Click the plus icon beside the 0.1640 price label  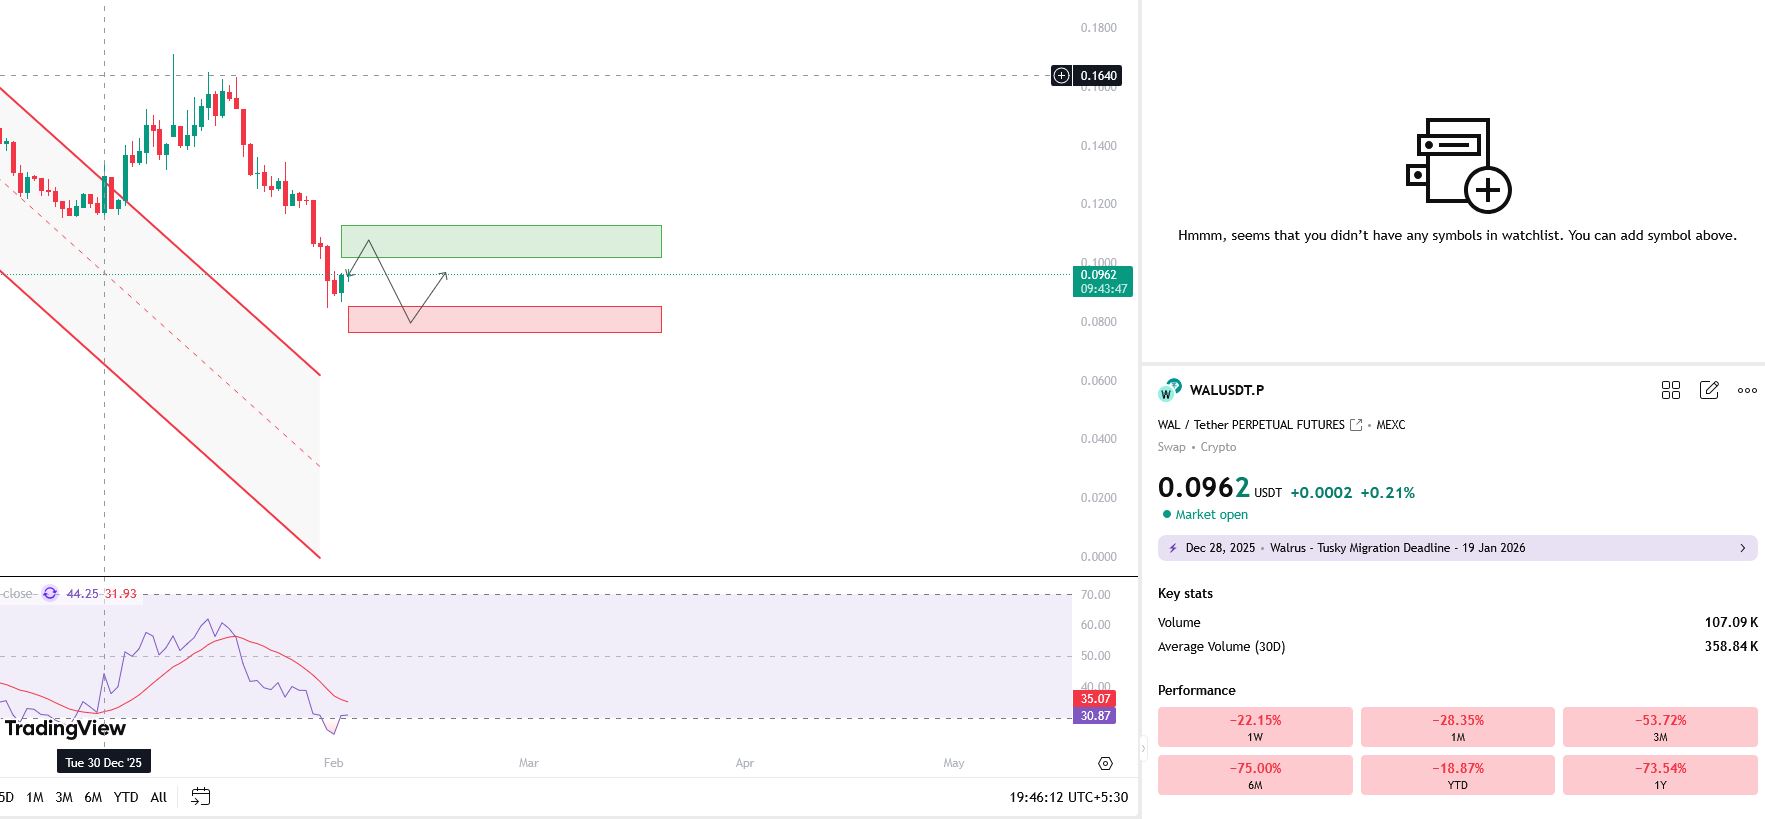pos(1061,76)
